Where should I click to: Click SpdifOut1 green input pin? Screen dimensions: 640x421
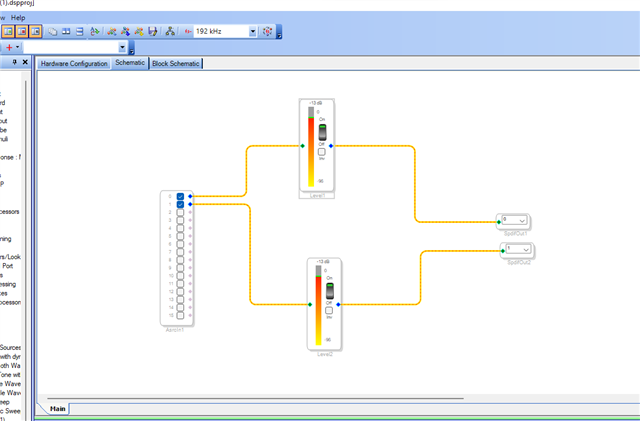pos(499,222)
